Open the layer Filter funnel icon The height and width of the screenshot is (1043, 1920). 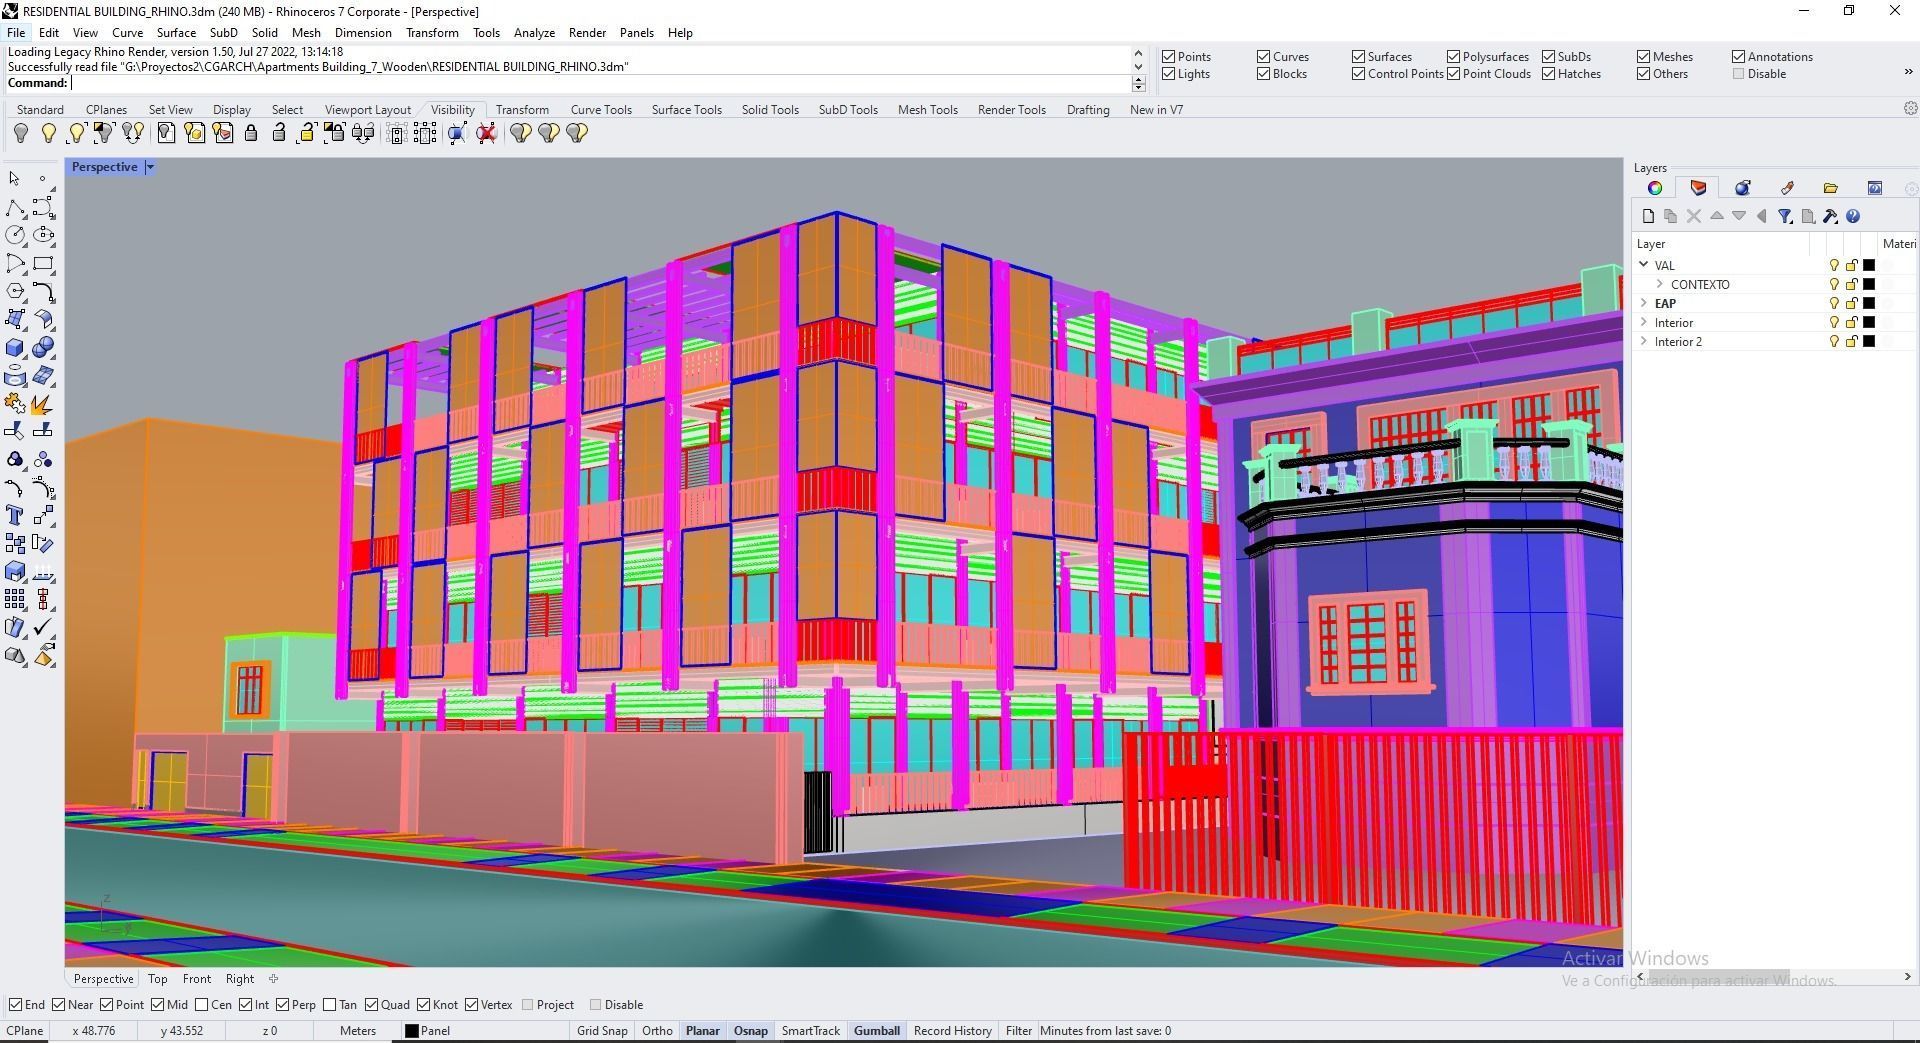1785,216
